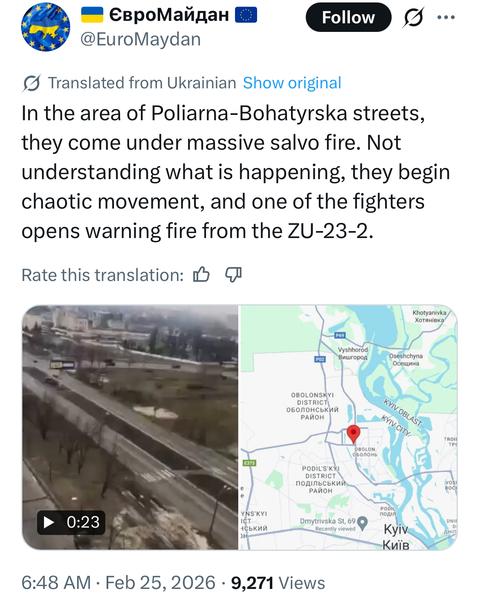Click the Dmytrivska St, 69 map marker
Image resolution: width=479 pixels, height=600 pixels.
362,522
